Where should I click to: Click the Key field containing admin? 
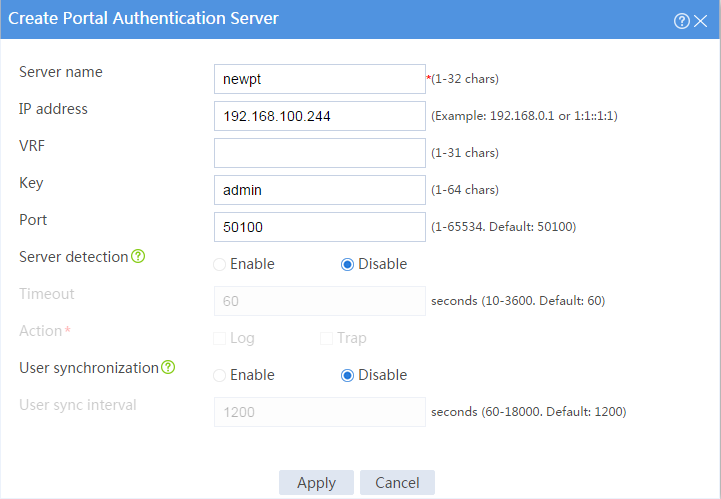pos(320,190)
